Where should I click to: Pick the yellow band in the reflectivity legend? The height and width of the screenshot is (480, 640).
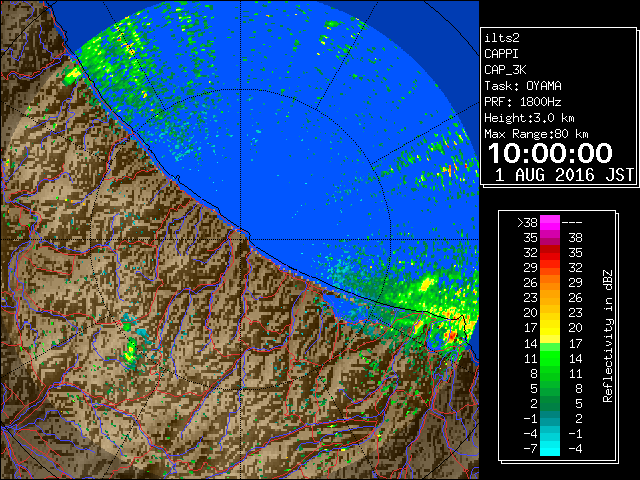tap(550, 328)
